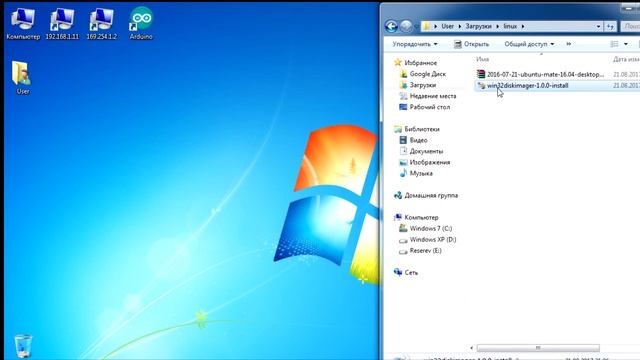Open the Компьютер desktop icon
Image resolution: width=640 pixels, height=360 pixels.
click(23, 24)
